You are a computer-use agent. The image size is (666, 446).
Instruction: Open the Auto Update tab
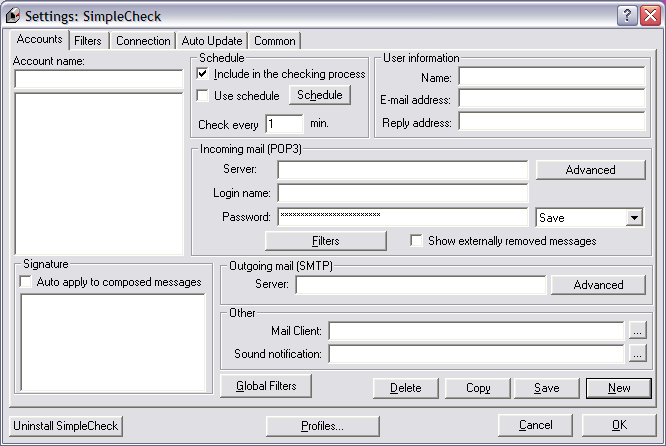[212, 41]
